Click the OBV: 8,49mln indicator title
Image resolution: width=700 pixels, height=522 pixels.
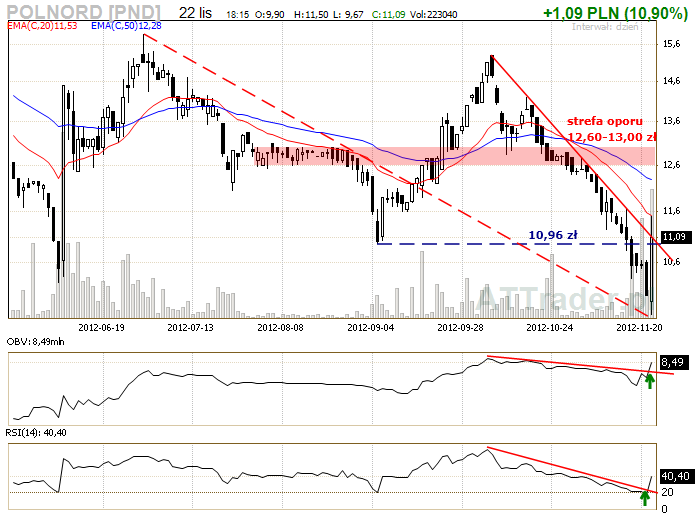point(35,342)
